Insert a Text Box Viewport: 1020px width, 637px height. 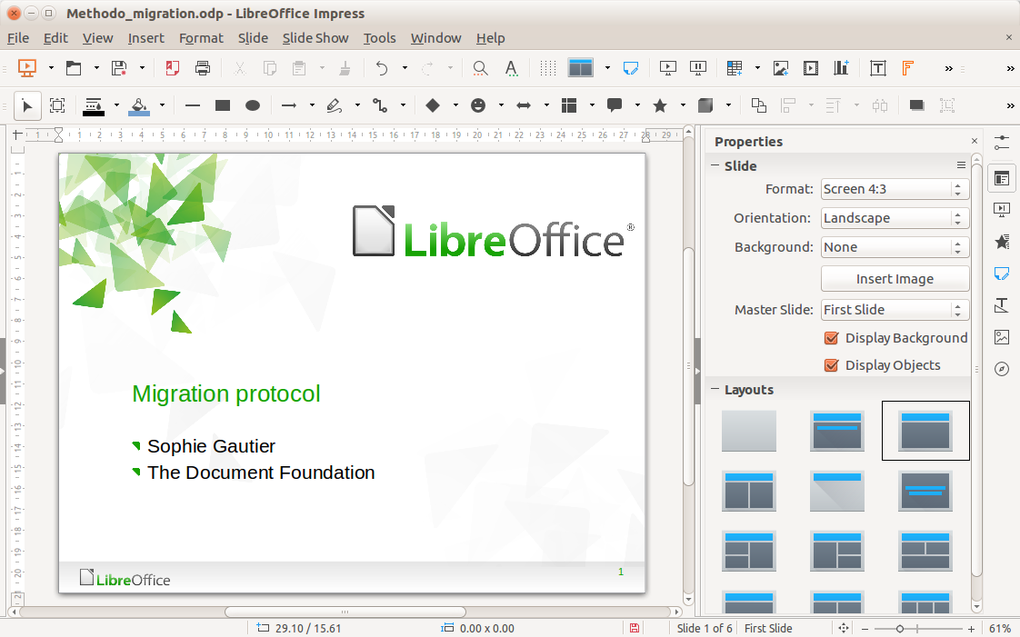point(877,68)
